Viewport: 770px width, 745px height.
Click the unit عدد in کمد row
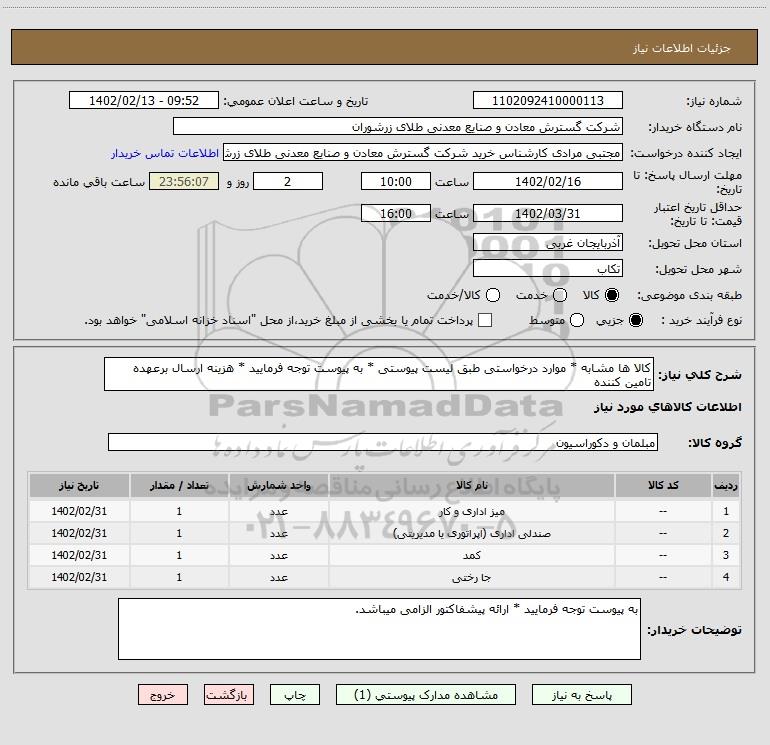[x=278, y=555]
